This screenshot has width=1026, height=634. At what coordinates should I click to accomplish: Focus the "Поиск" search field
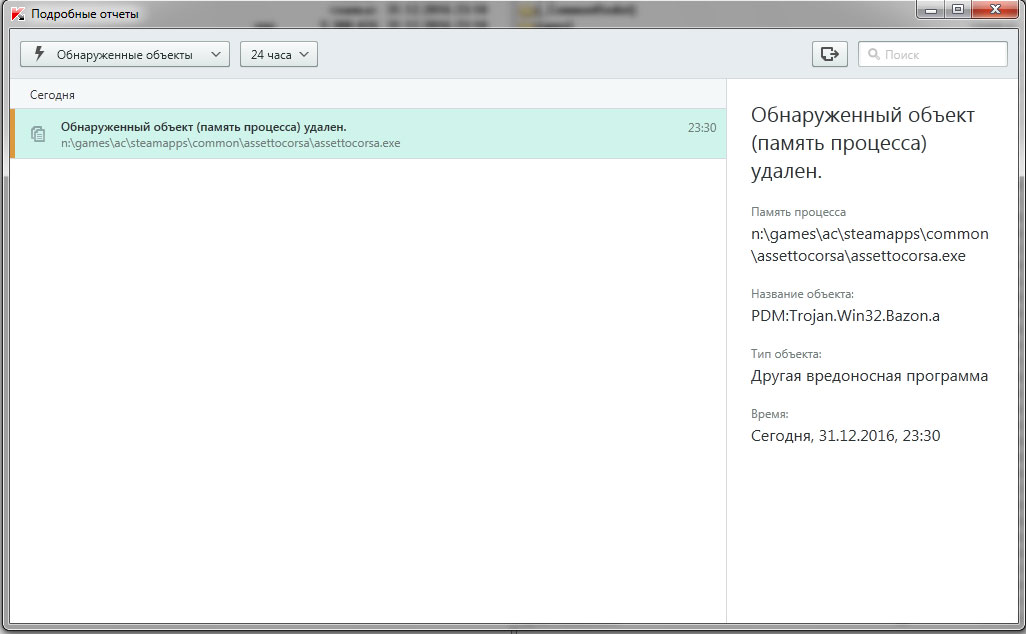pyautogui.click(x=940, y=55)
